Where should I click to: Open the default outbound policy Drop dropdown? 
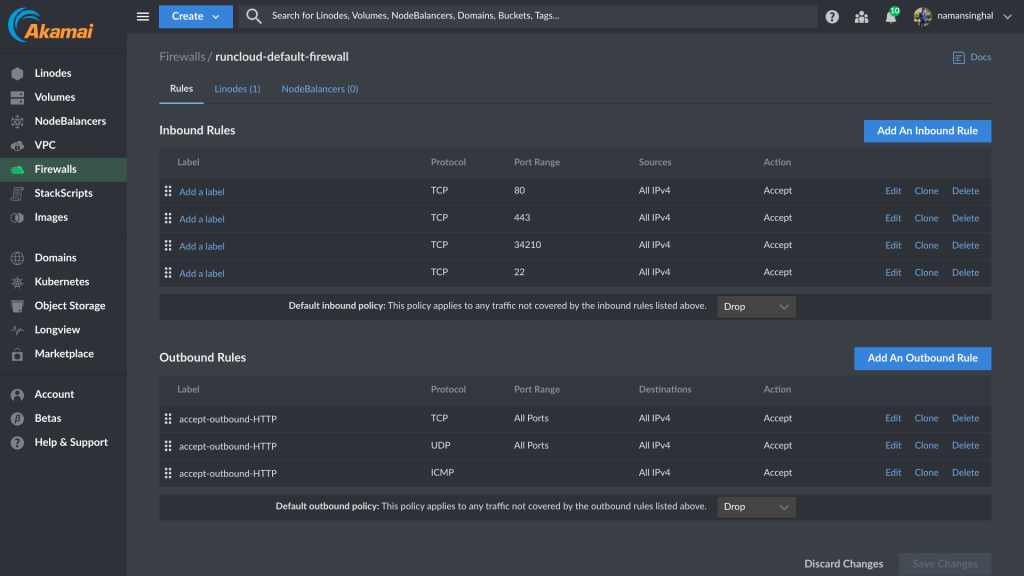click(756, 507)
